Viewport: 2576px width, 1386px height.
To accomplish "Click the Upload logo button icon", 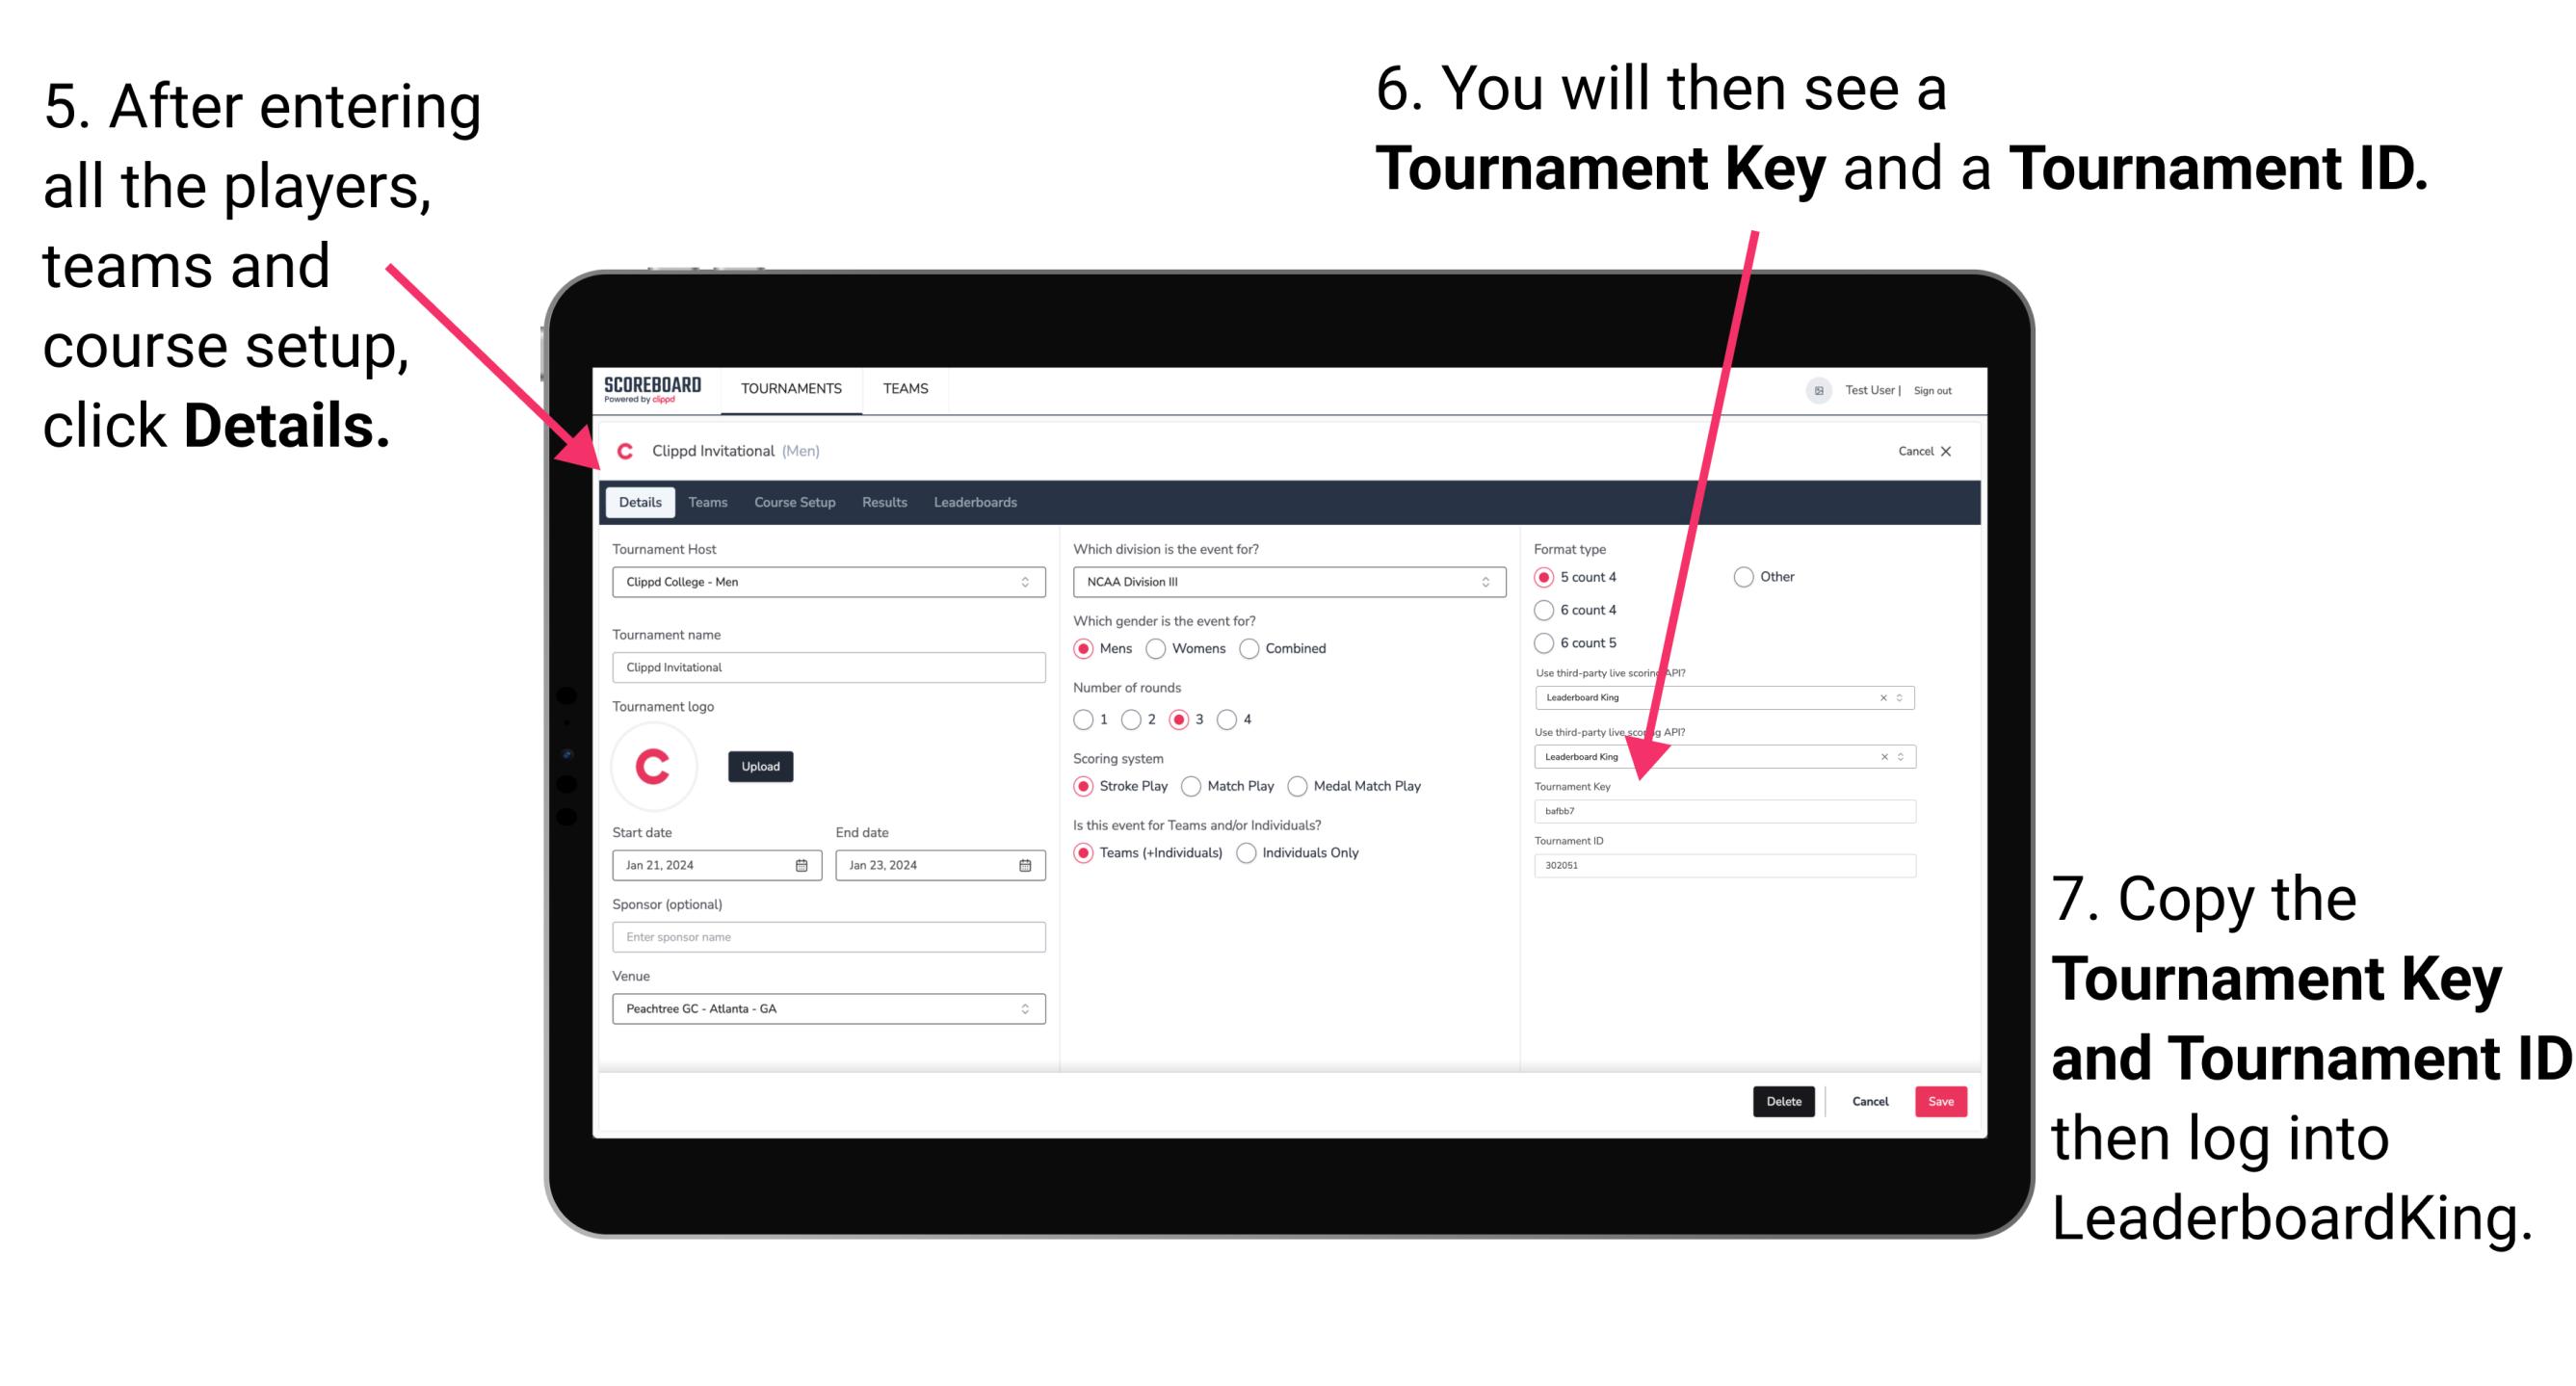I will coord(763,765).
